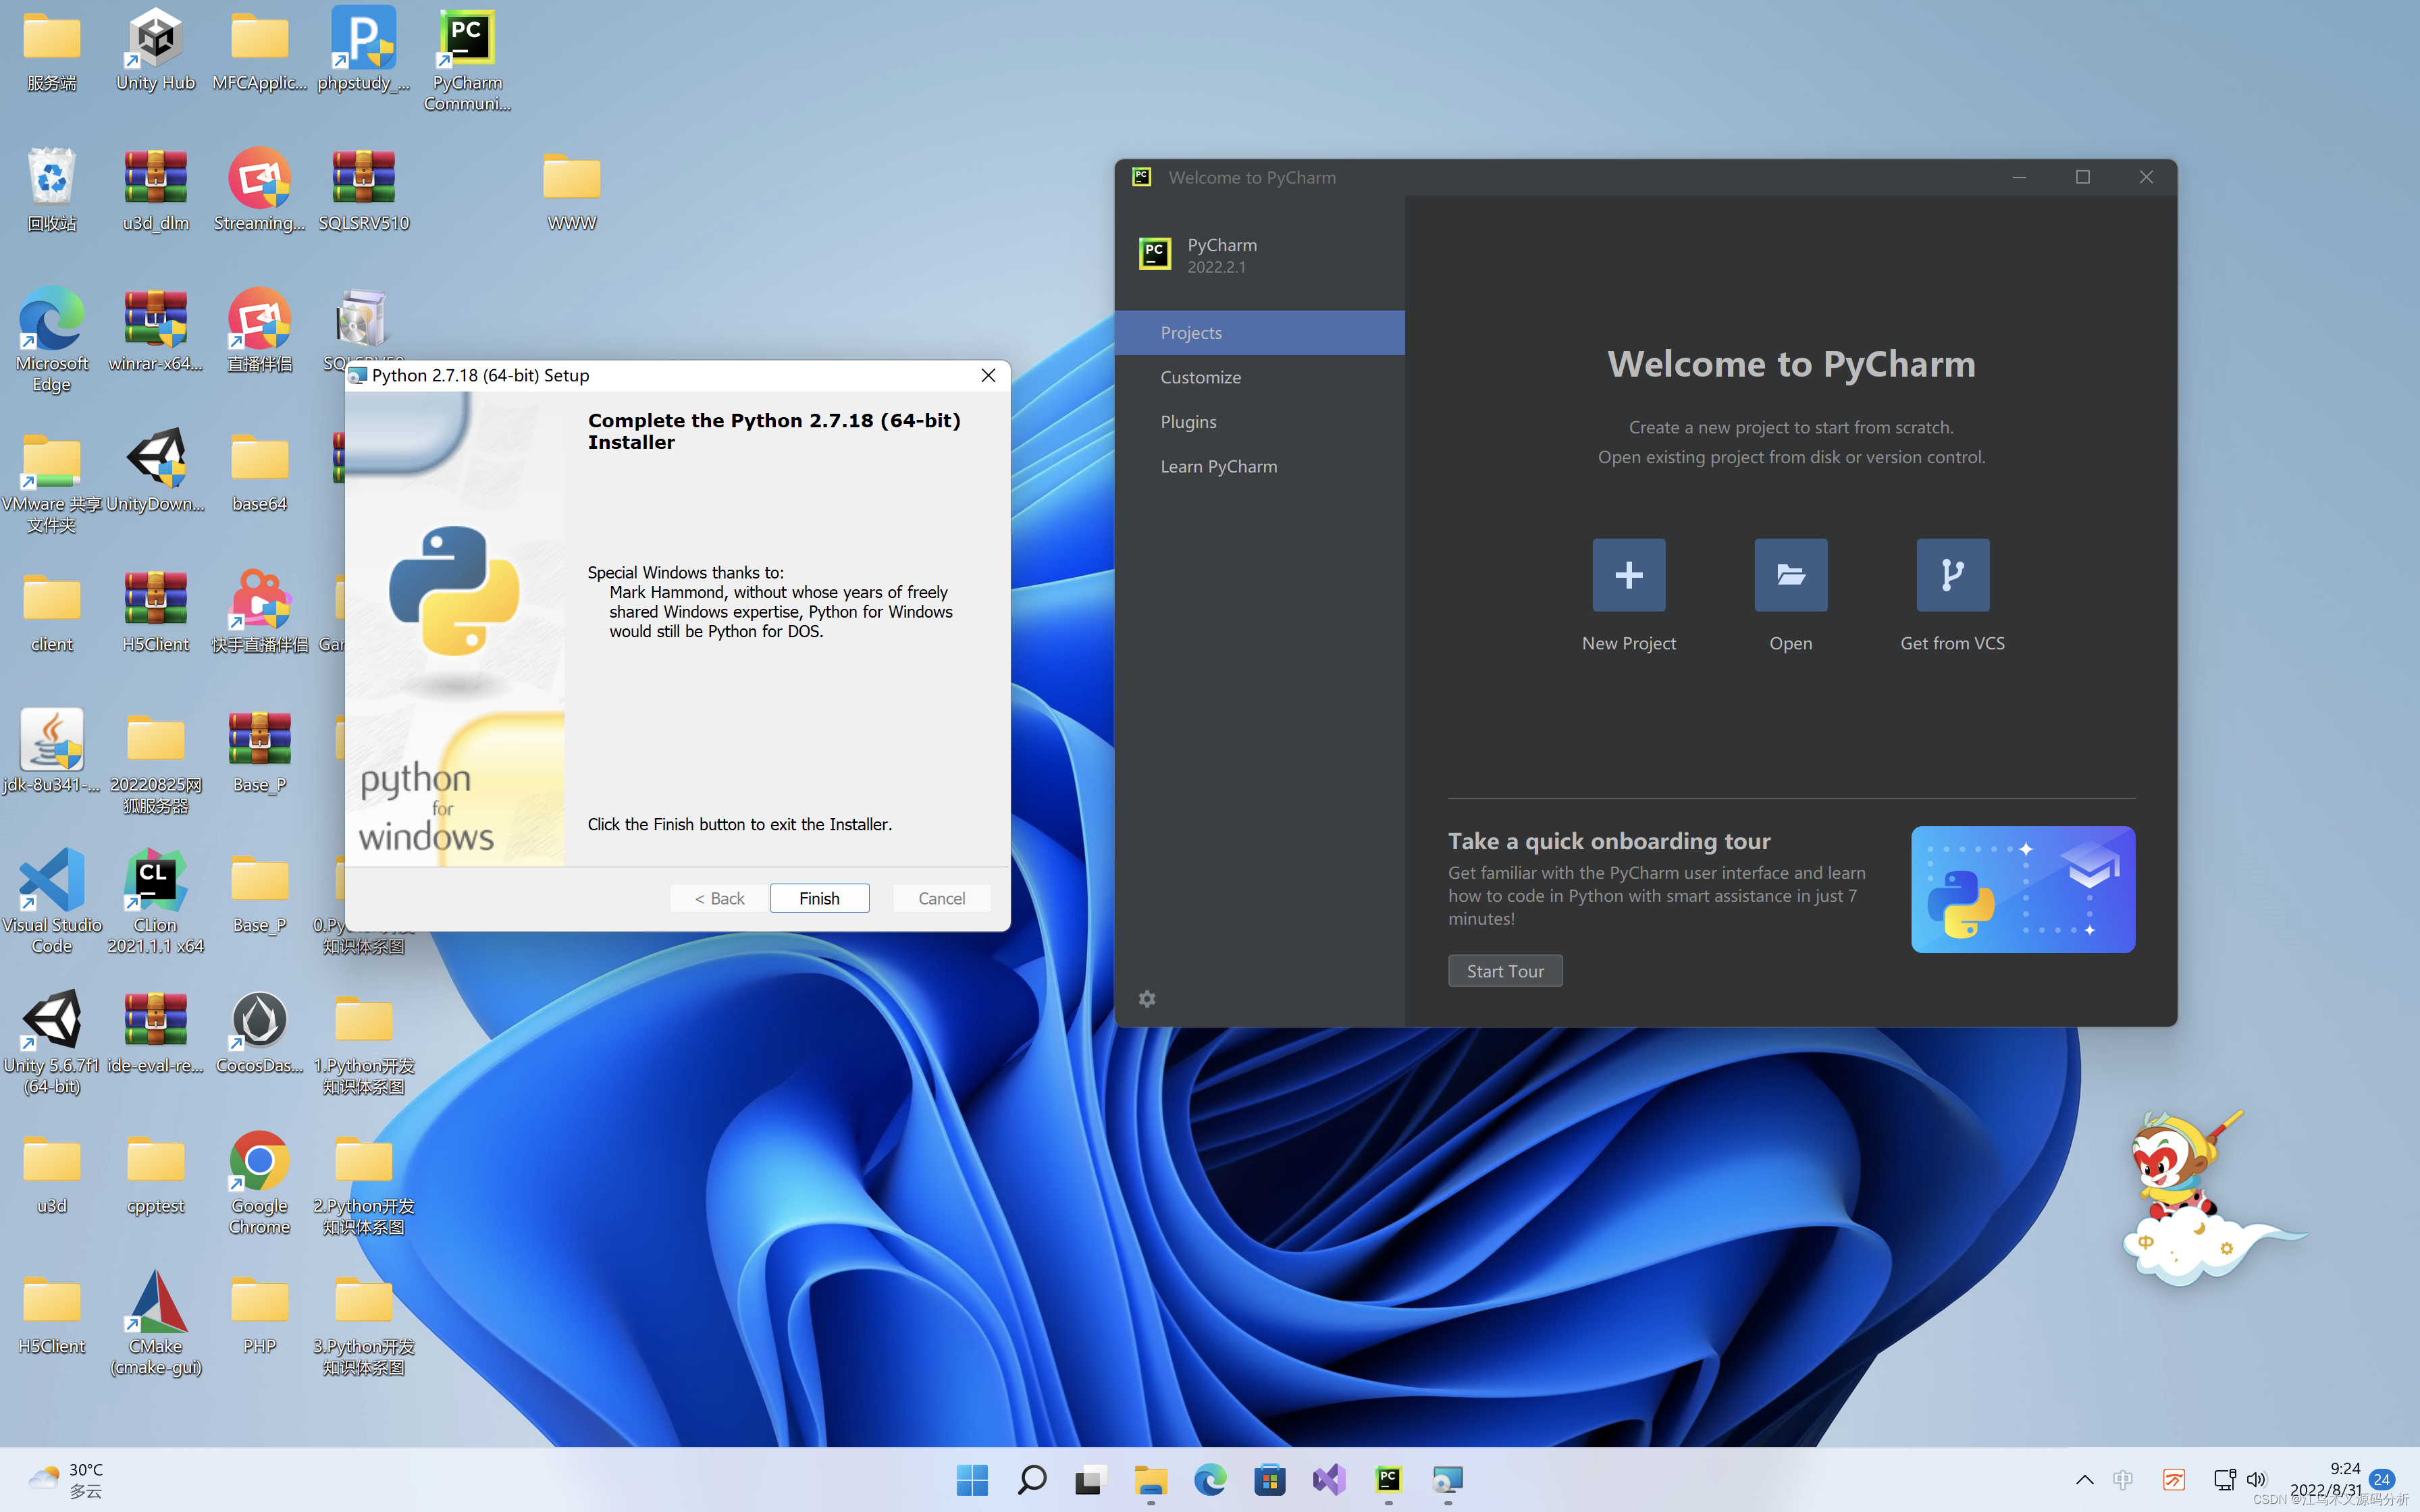The image size is (2420, 1512).
Task: Maximize the Welcome to PyCharm window
Action: coord(2082,177)
